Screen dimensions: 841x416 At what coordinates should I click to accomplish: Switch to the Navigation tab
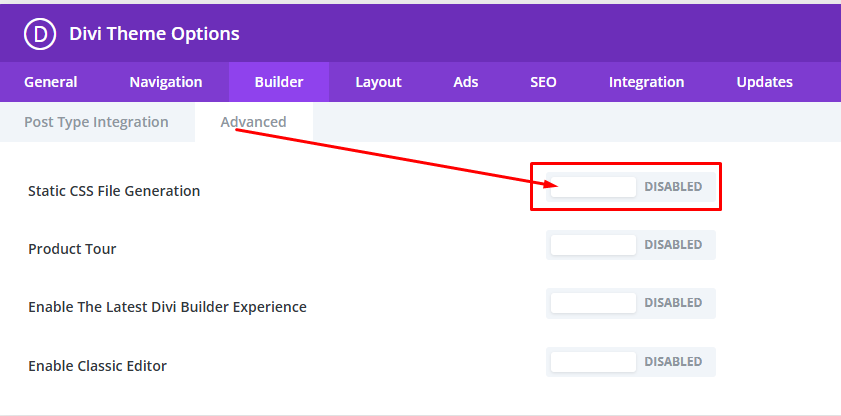166,82
